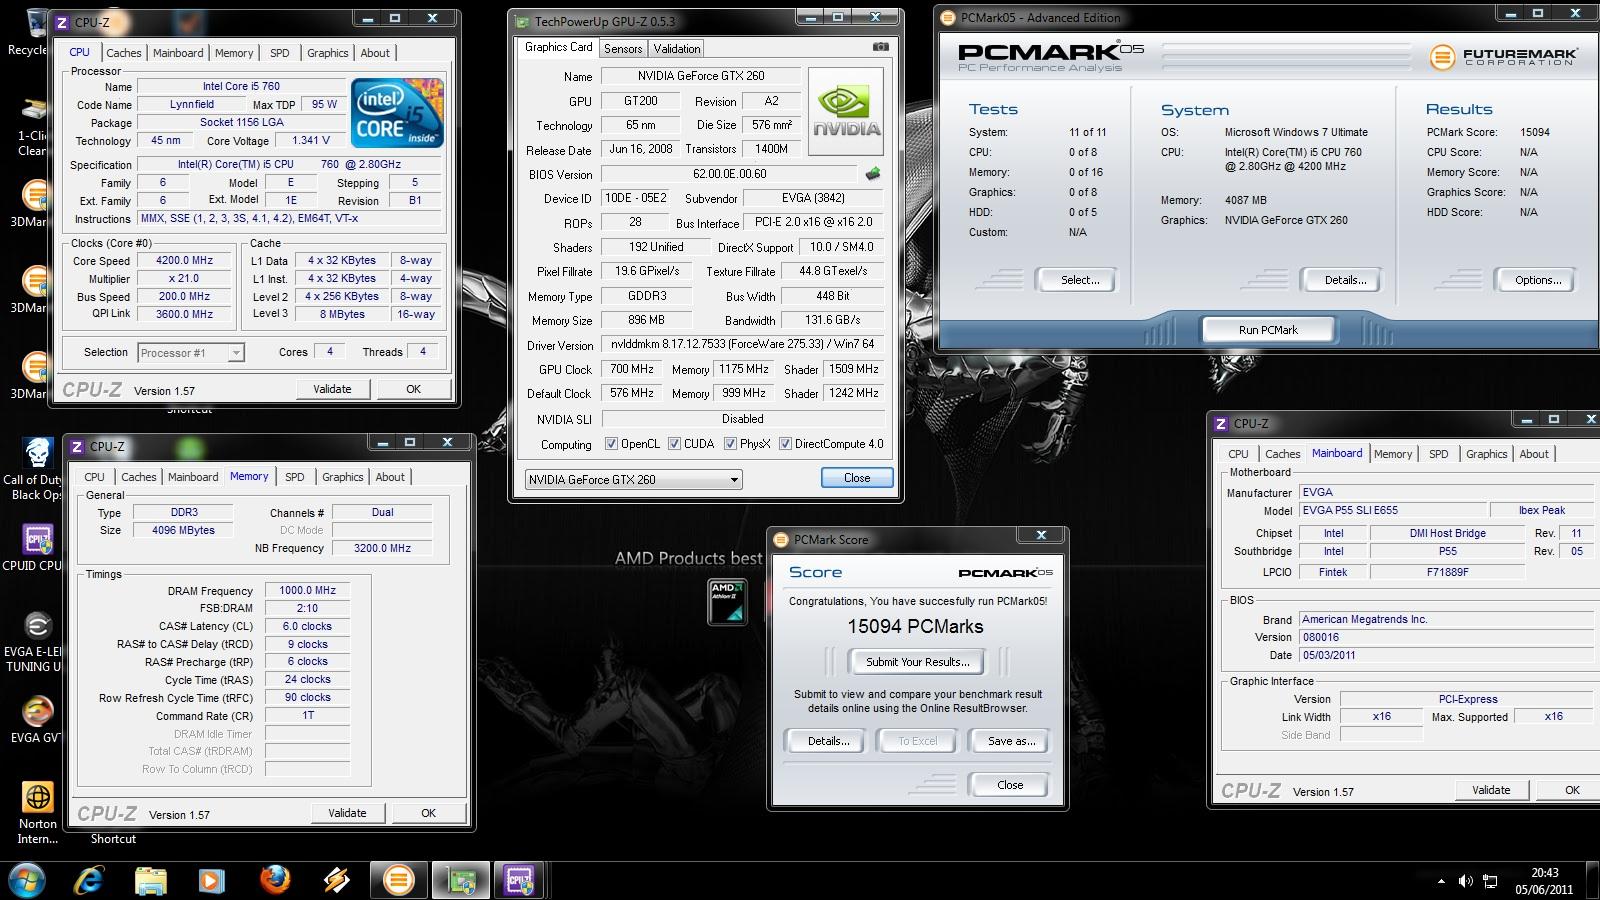This screenshot has height=900, width=1600.
Task: Click Run PCMark button
Action: [x=1268, y=330]
